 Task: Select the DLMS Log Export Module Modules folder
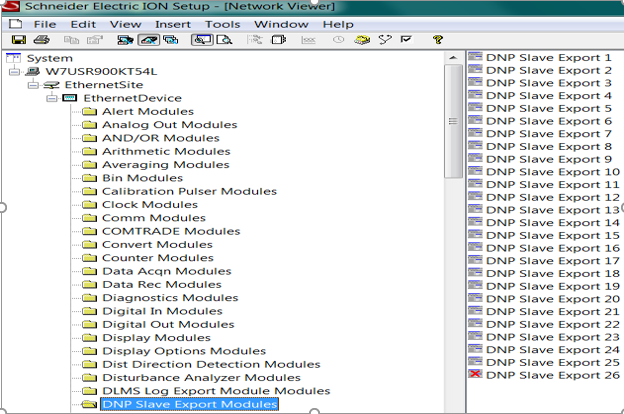(216, 391)
